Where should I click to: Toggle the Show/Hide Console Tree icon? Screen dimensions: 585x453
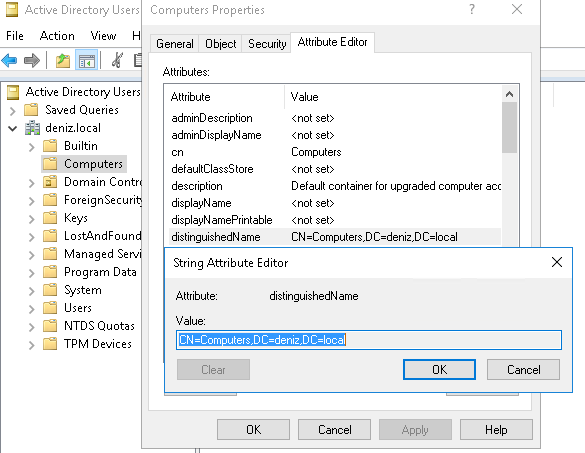(87, 60)
